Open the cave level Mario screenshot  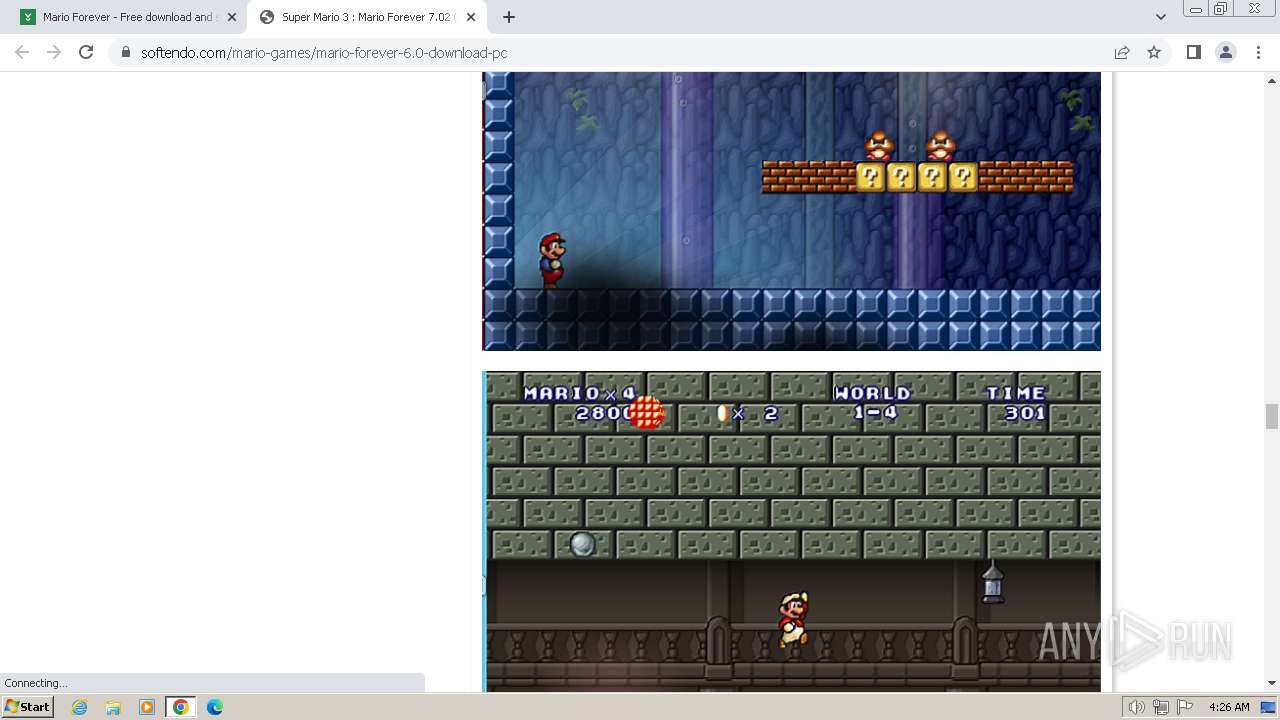click(x=791, y=211)
